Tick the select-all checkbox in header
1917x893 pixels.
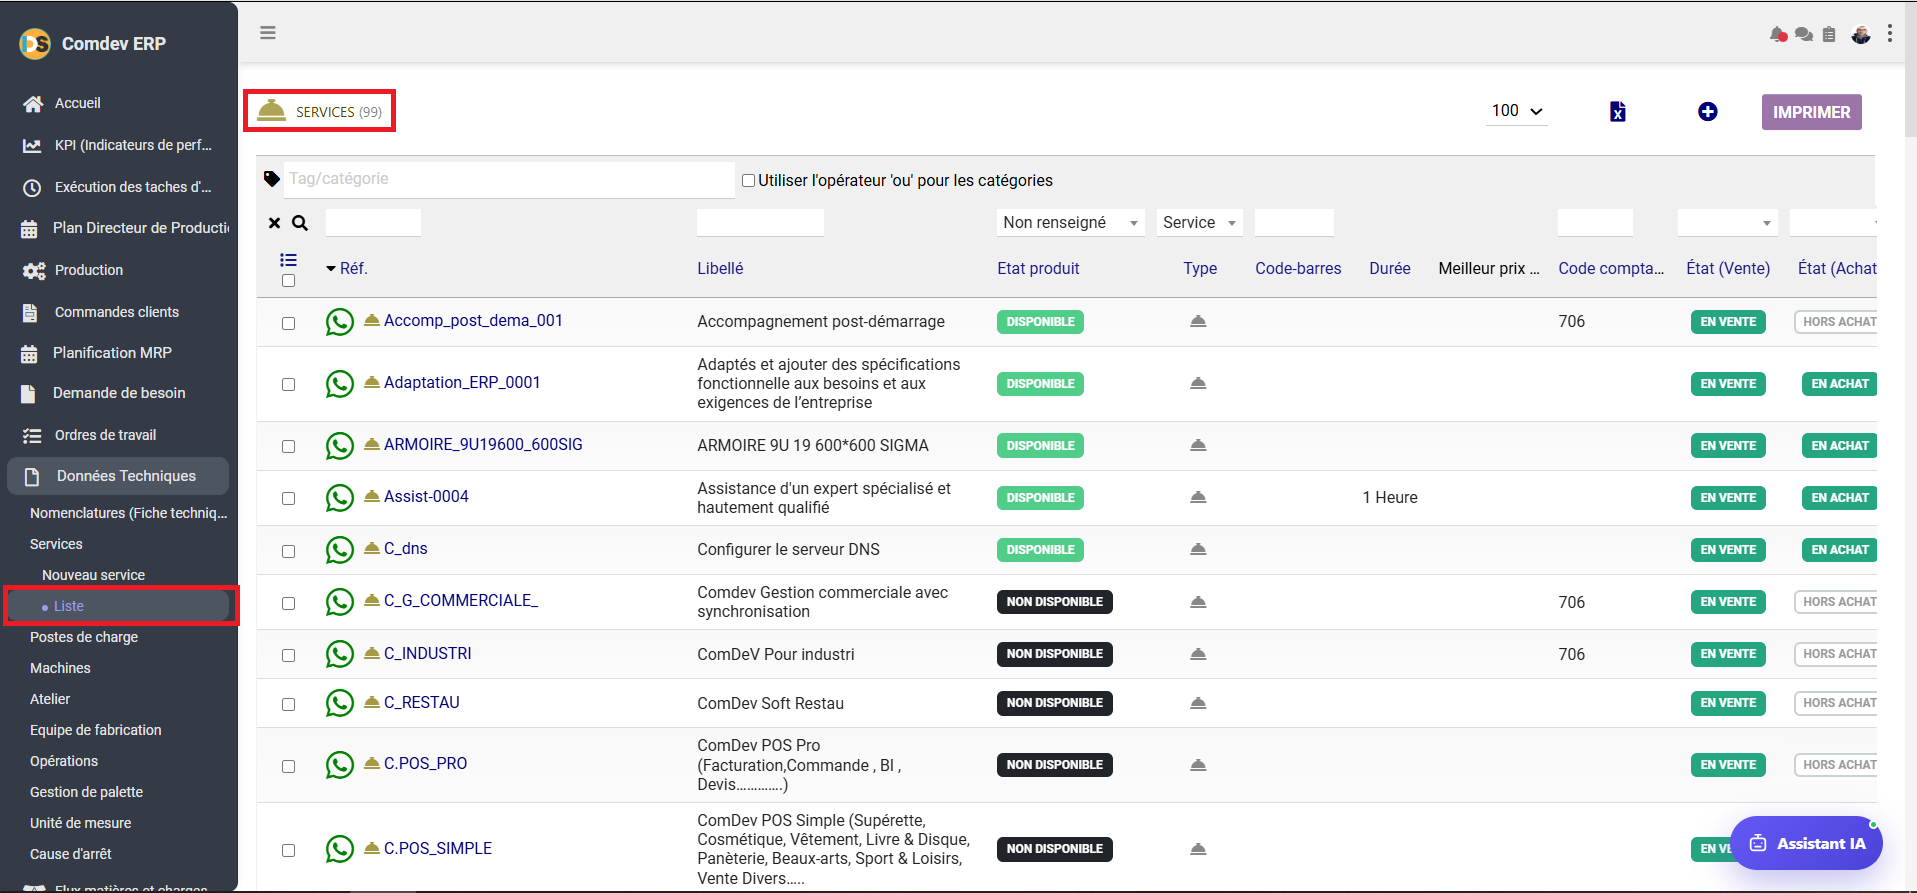pyautogui.click(x=288, y=281)
